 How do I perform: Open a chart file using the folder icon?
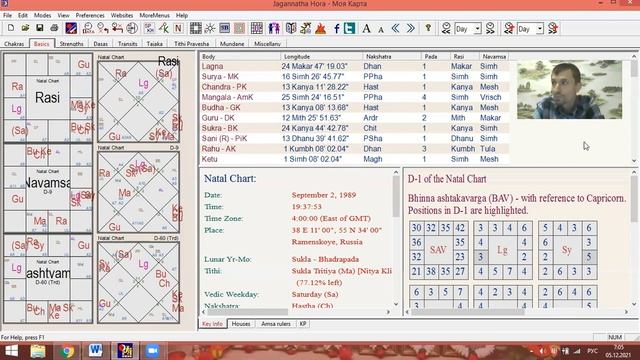click(x=25, y=28)
